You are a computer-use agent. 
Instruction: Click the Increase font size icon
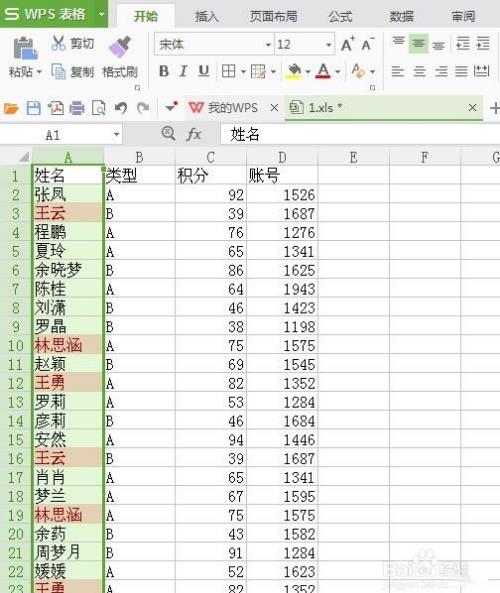click(x=348, y=44)
